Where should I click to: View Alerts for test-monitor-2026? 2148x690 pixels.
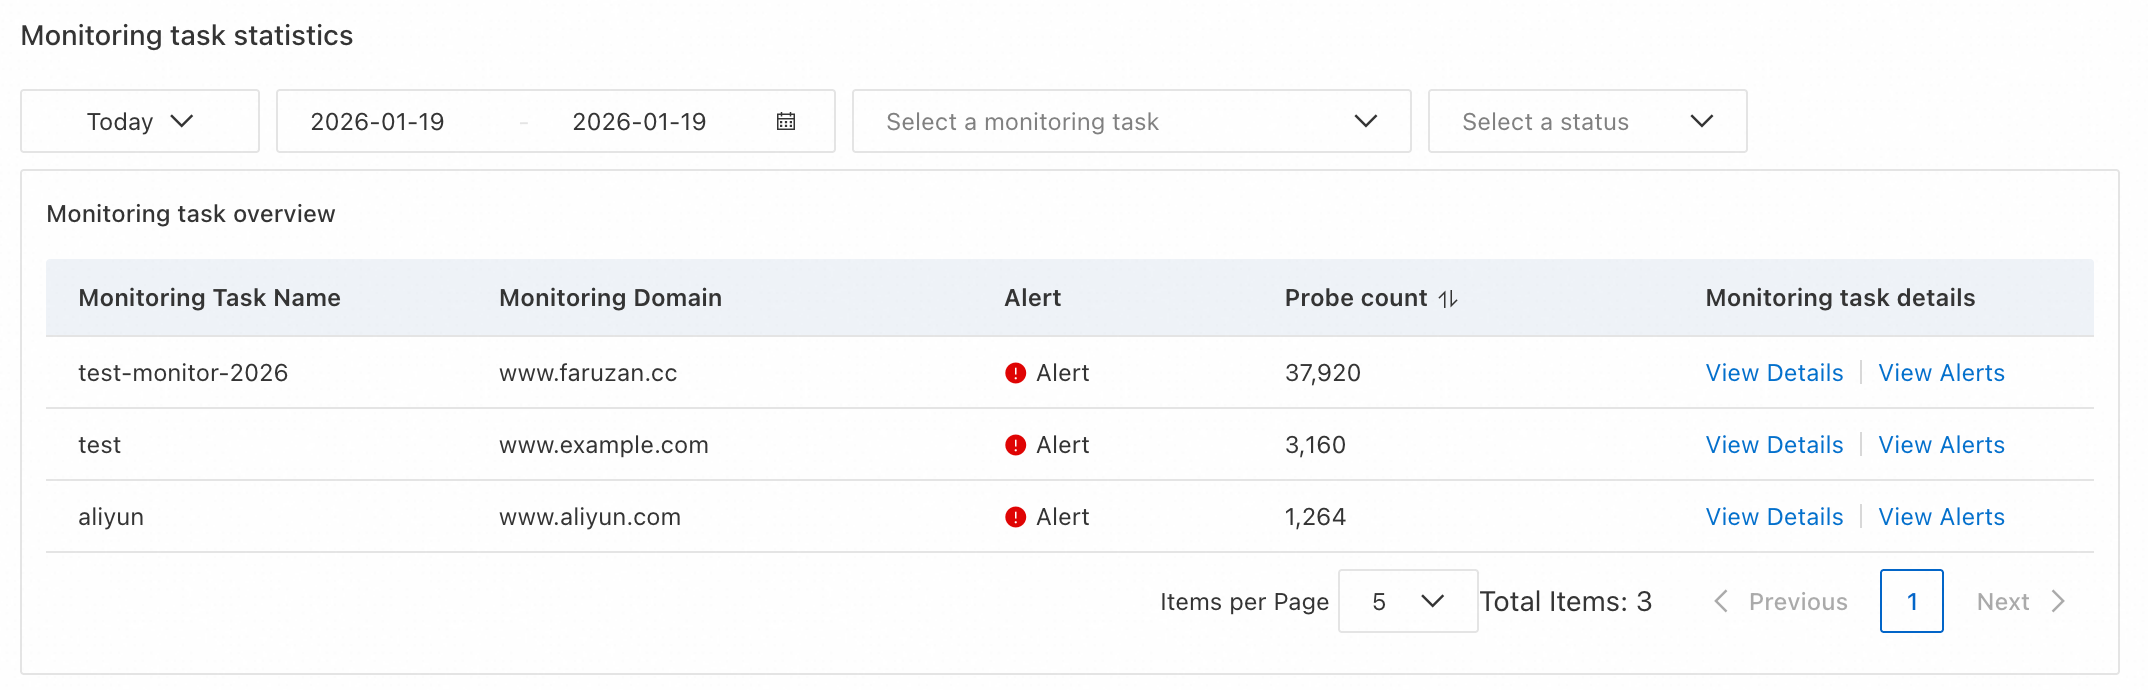(1941, 373)
